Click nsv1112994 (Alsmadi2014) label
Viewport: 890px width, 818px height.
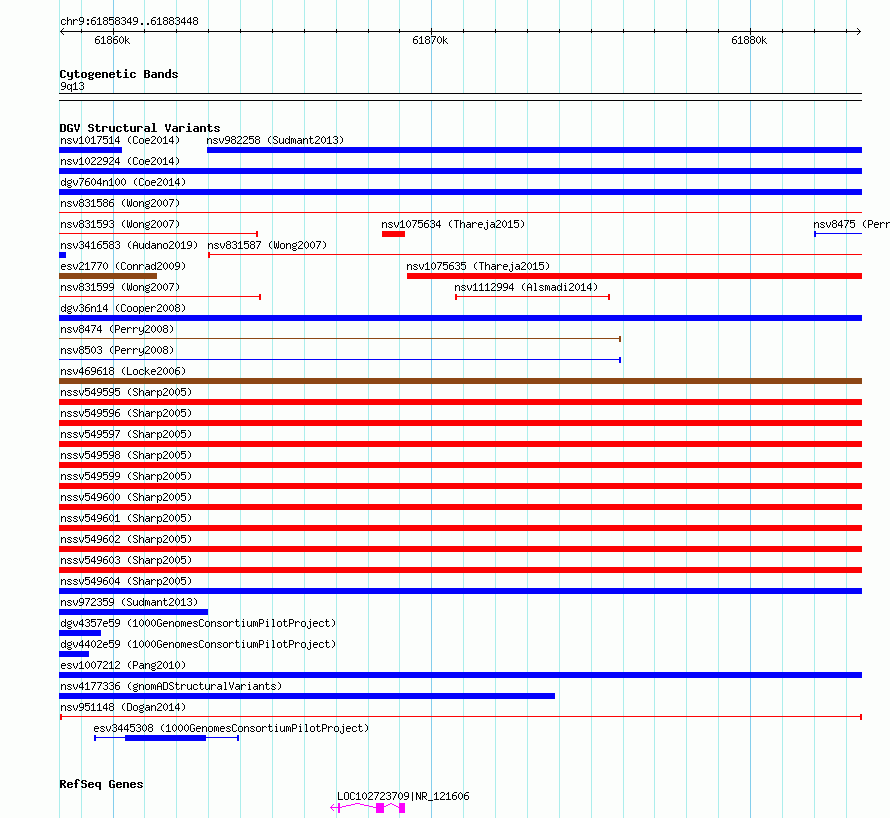click(x=526, y=287)
